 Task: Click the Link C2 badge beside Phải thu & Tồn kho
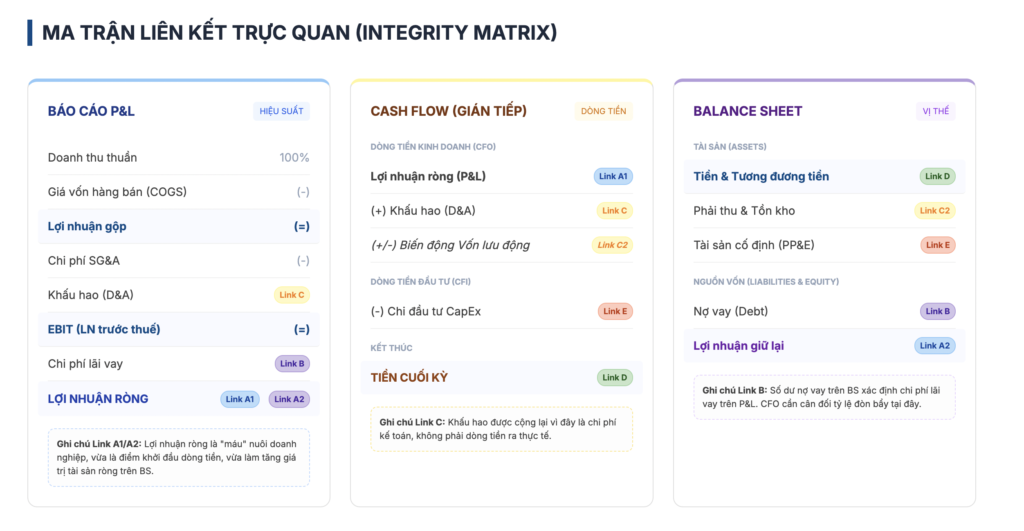click(x=935, y=211)
